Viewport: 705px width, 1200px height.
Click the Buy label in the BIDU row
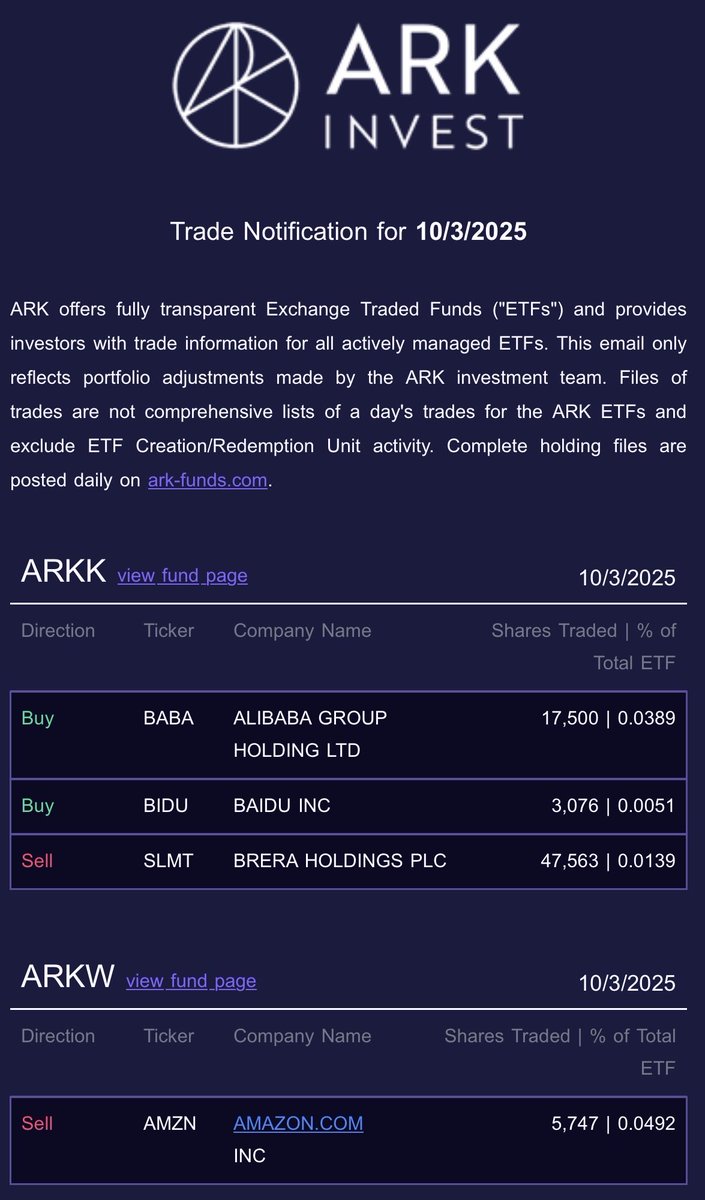coord(37,806)
